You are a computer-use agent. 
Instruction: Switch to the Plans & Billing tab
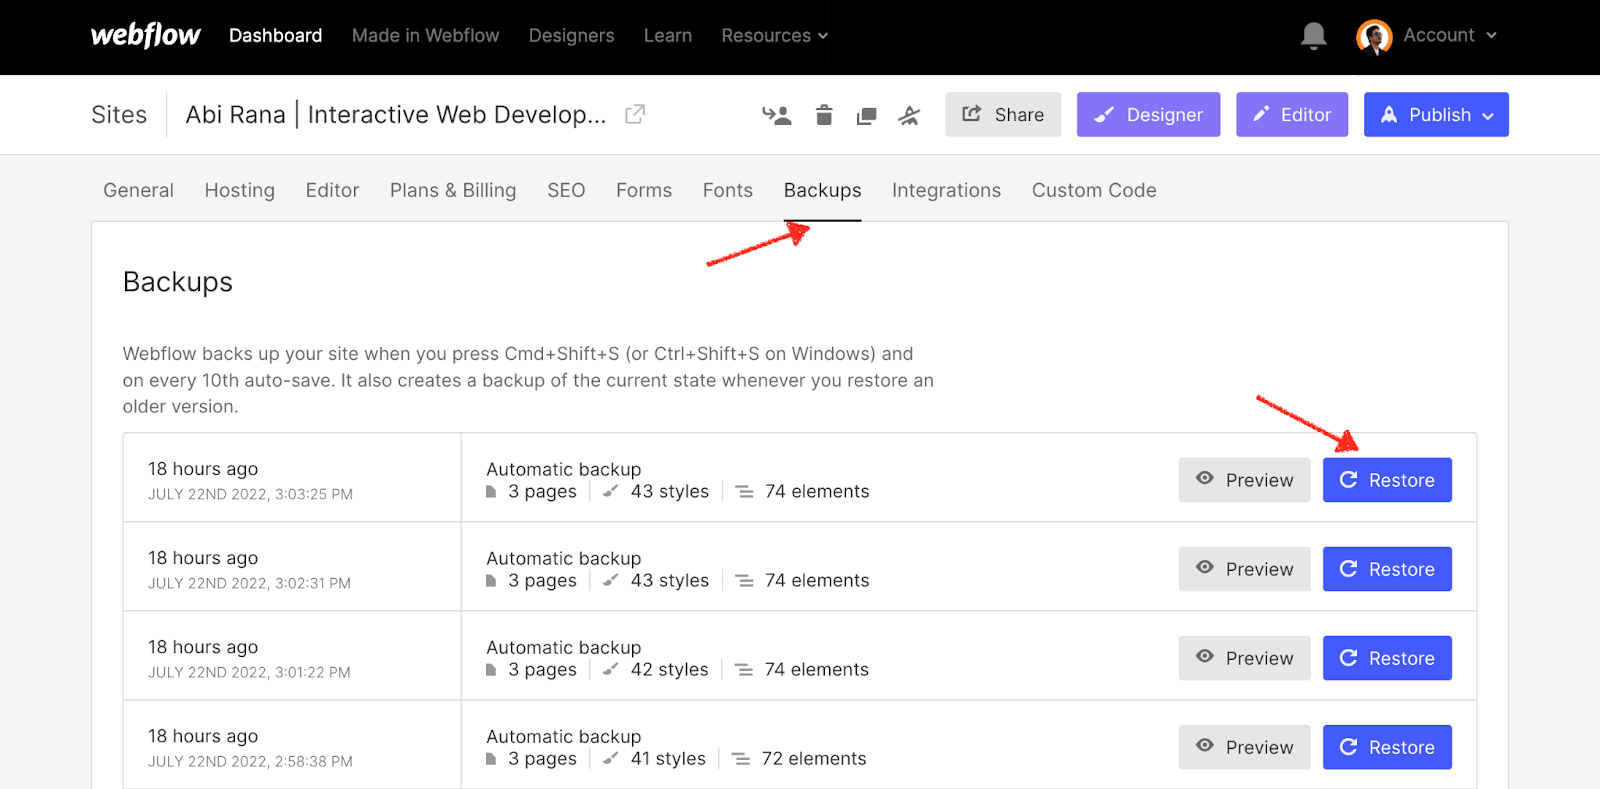(x=453, y=190)
